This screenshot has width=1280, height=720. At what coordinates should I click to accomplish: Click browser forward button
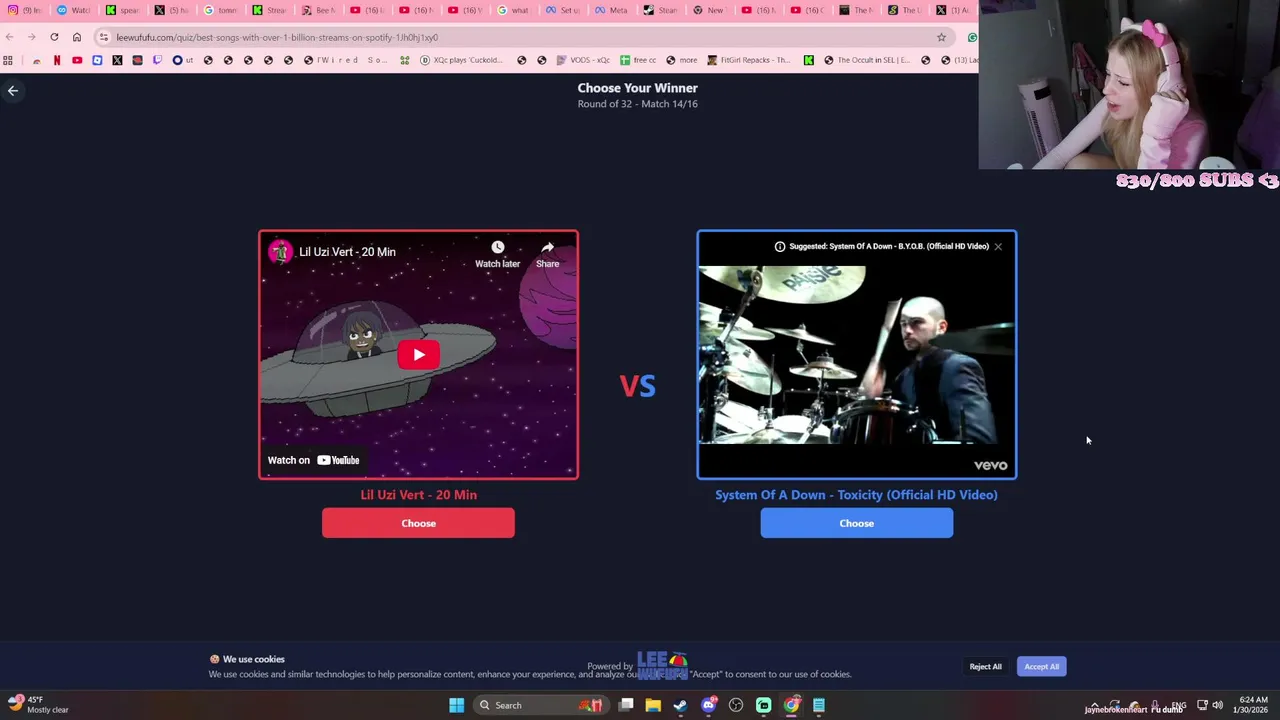[31, 37]
